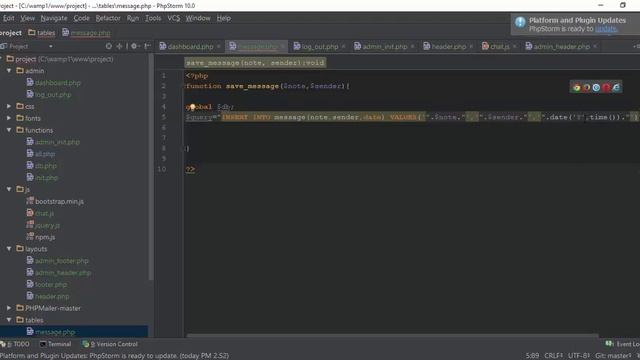This screenshot has height=360, width=640.
Task: Open in Firefox browser icon
Action: pos(586,87)
